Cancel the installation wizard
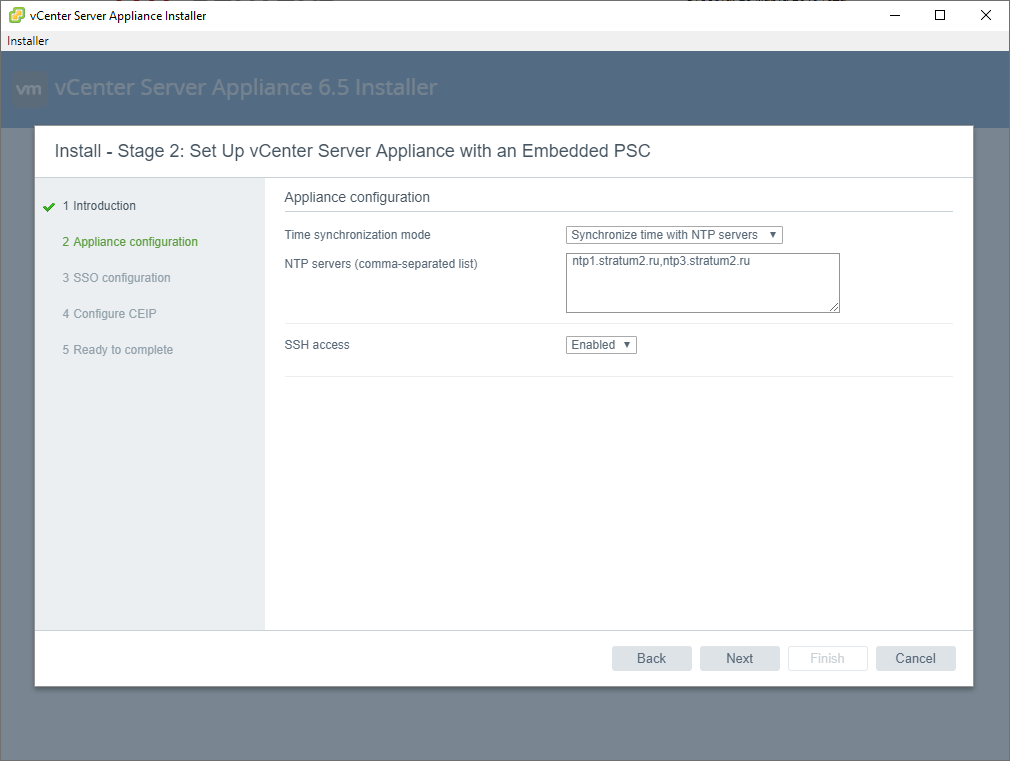The height and width of the screenshot is (761, 1010). 915,658
